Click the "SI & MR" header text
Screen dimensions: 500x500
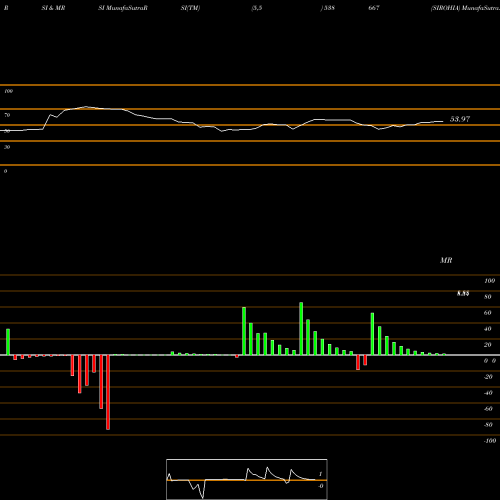pos(53,8)
